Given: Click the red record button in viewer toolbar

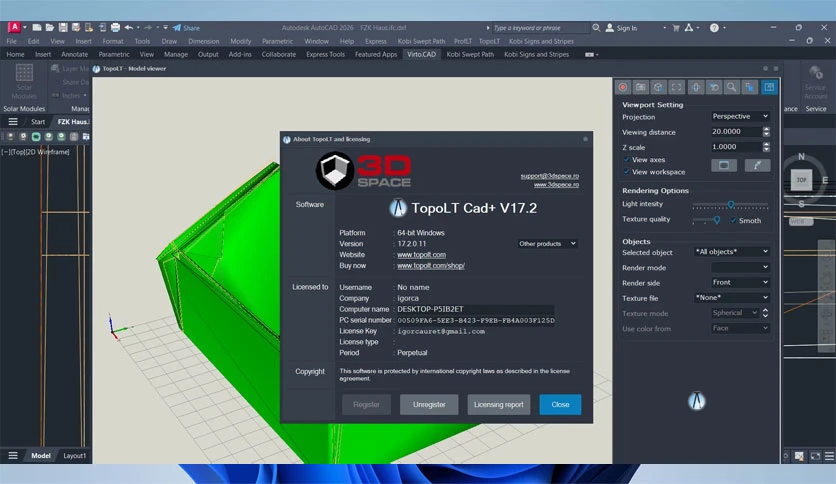Looking at the screenshot, I should 623,87.
